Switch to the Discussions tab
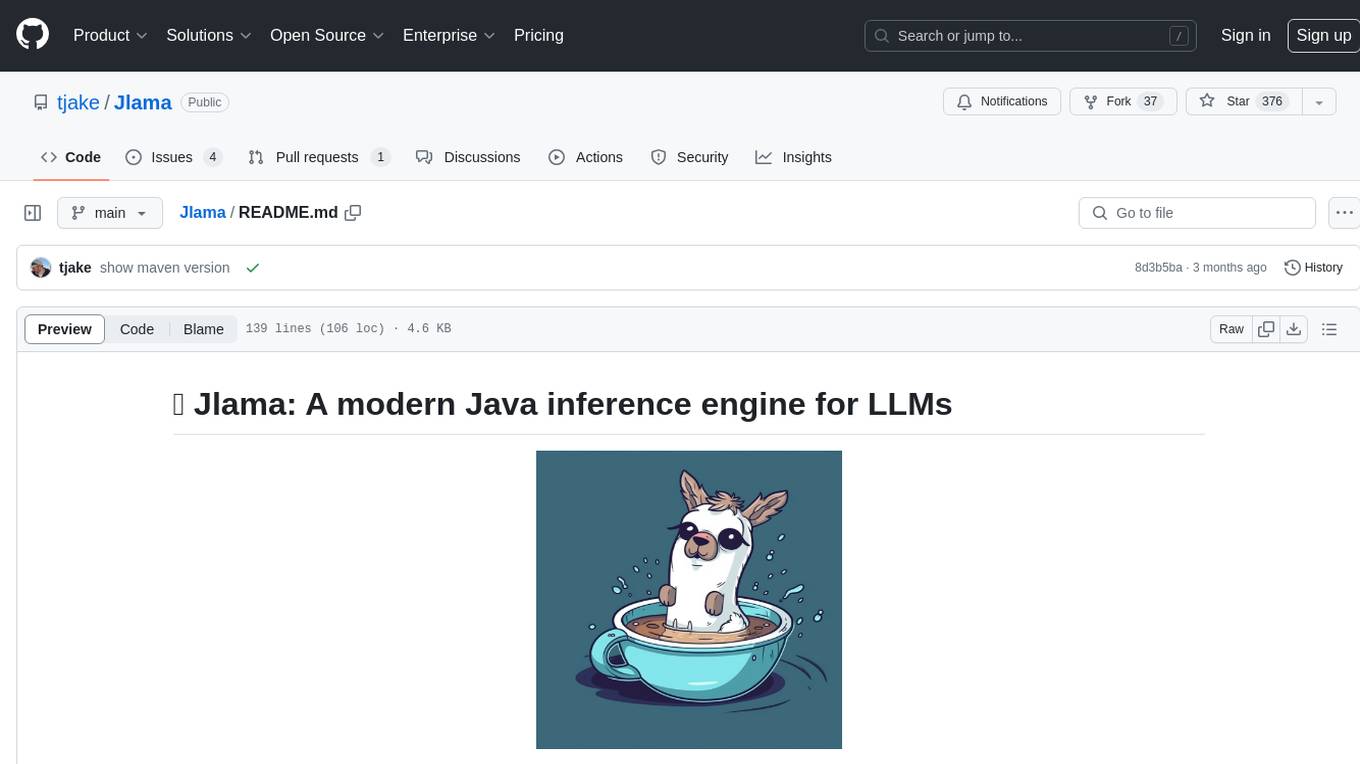 (x=468, y=157)
